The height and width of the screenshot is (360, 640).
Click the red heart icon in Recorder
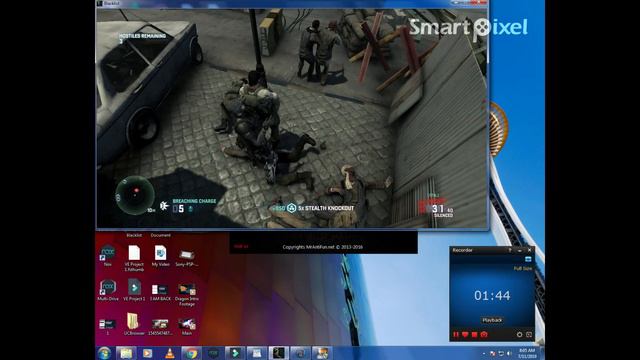pyautogui.click(x=465, y=335)
